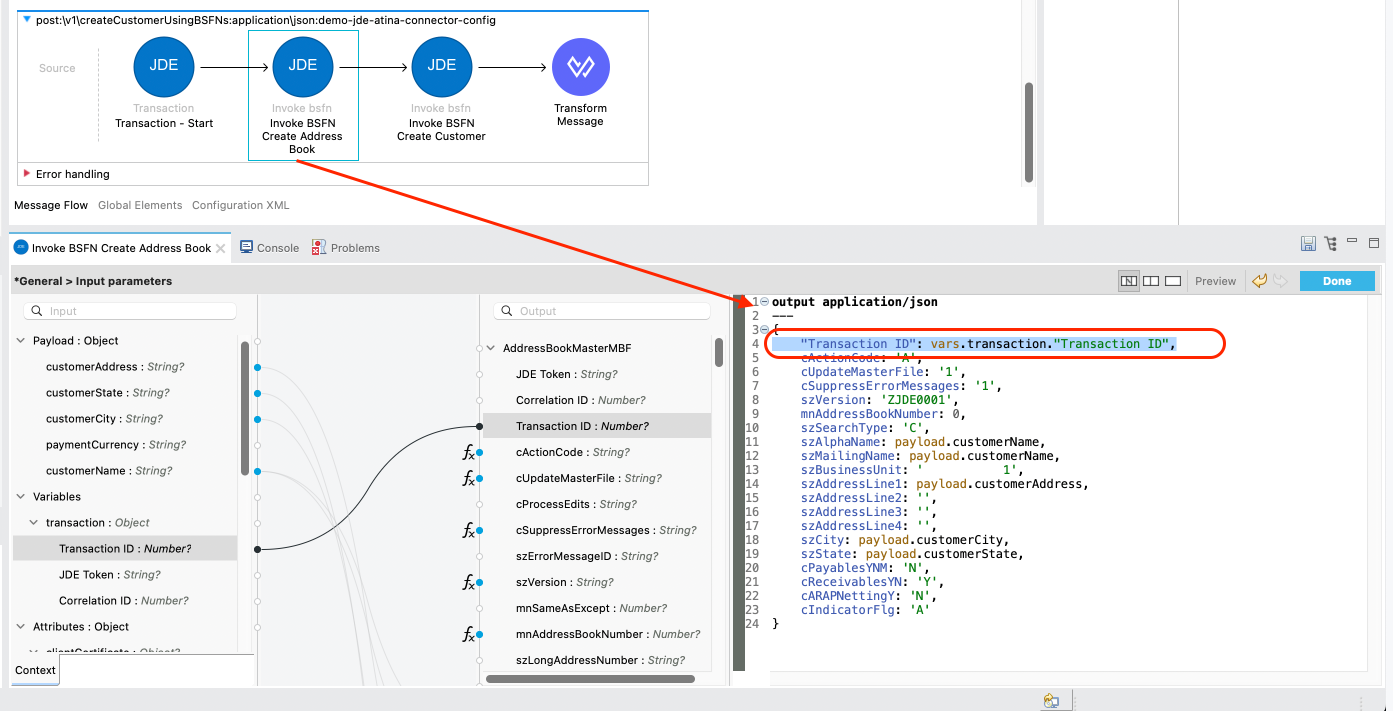Switch to script-only single pane view
1393x711 pixels.
[x=1173, y=281]
